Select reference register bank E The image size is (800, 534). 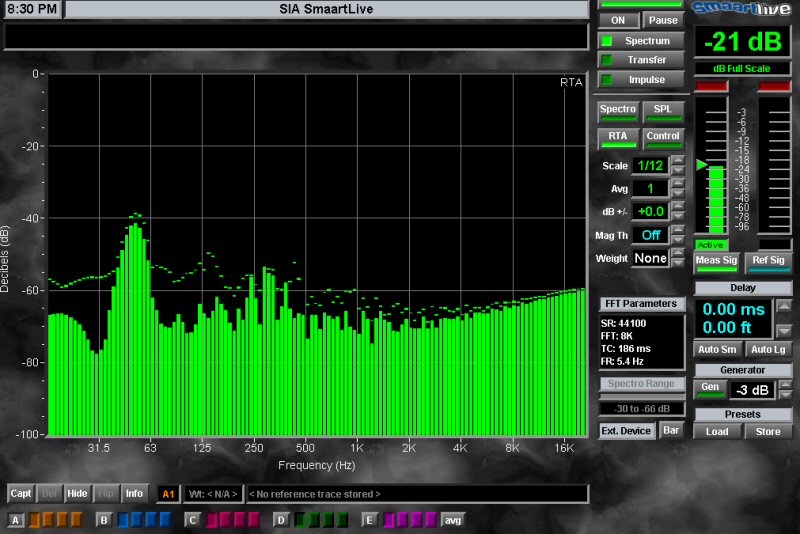(x=369, y=520)
